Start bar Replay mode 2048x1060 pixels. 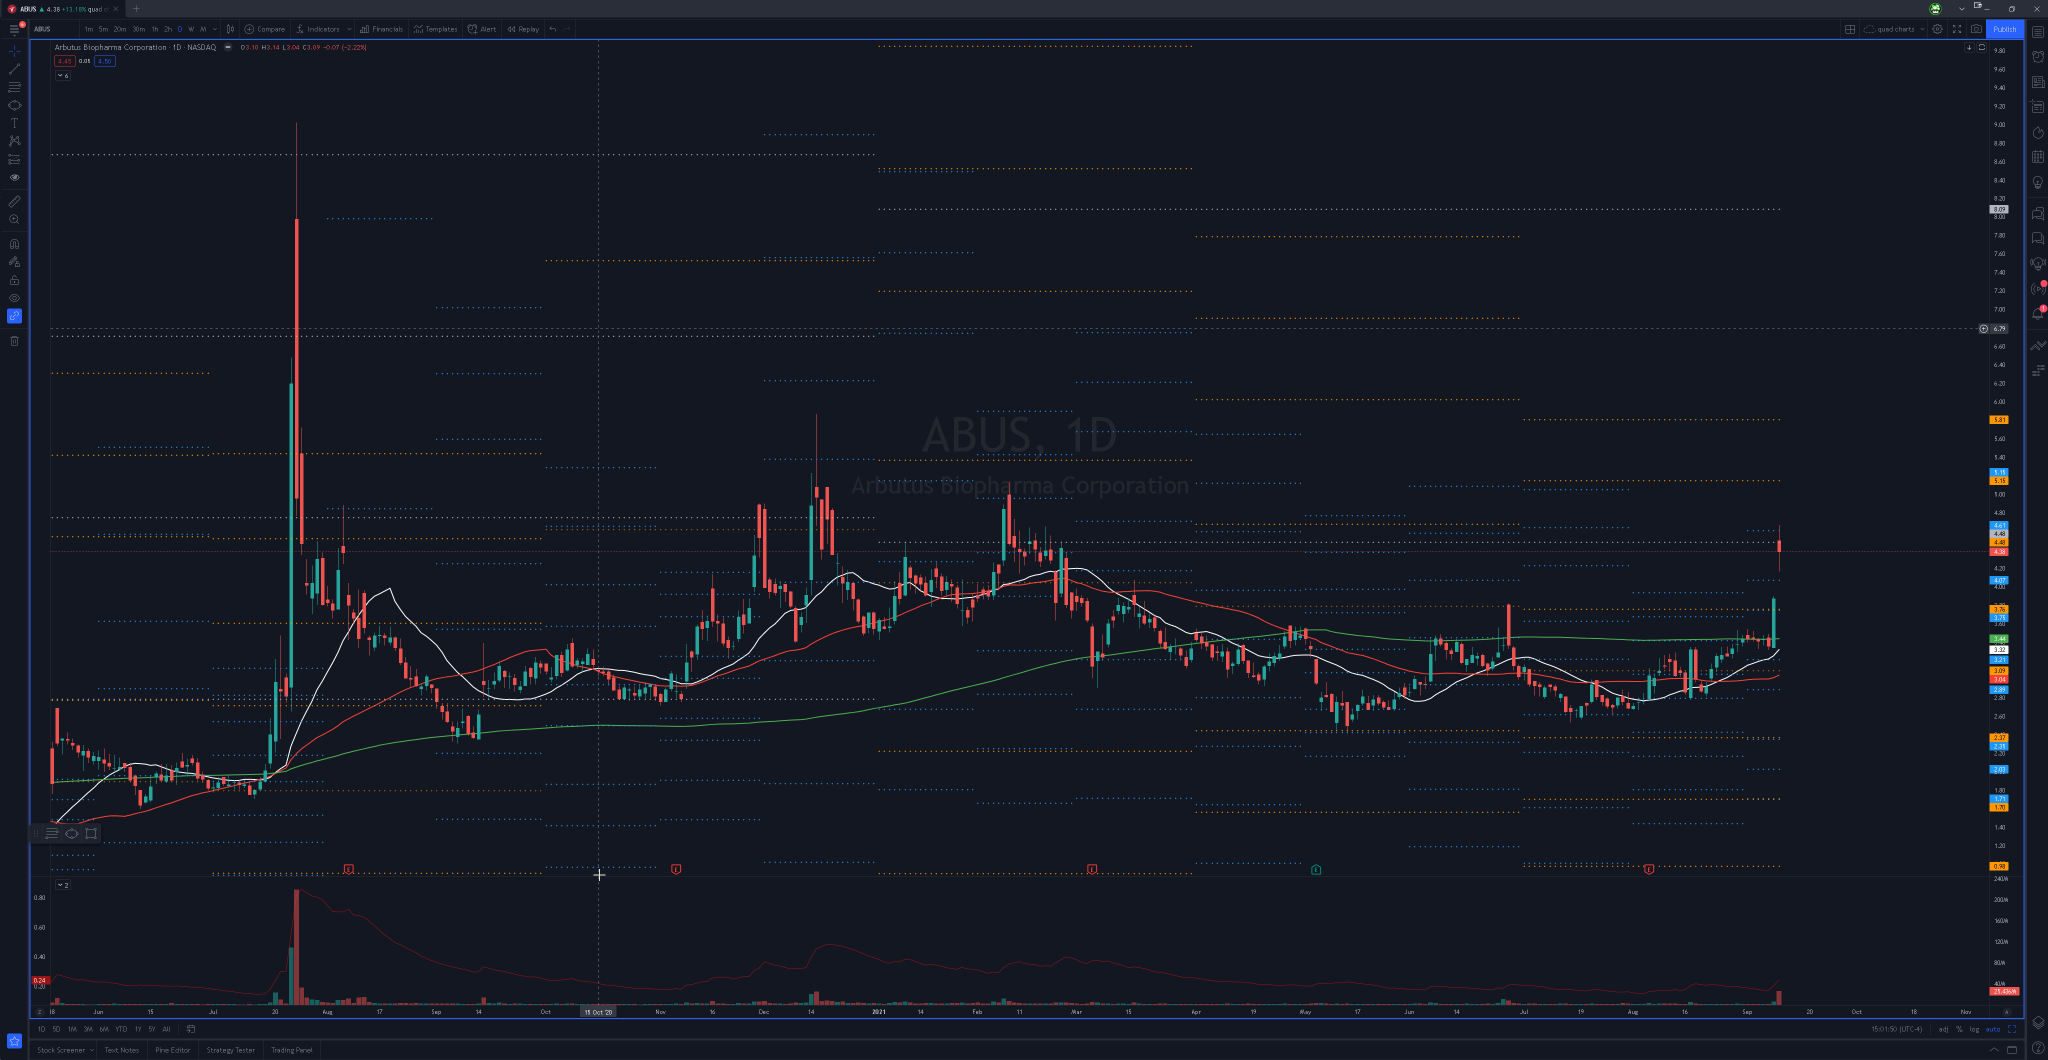(x=523, y=29)
